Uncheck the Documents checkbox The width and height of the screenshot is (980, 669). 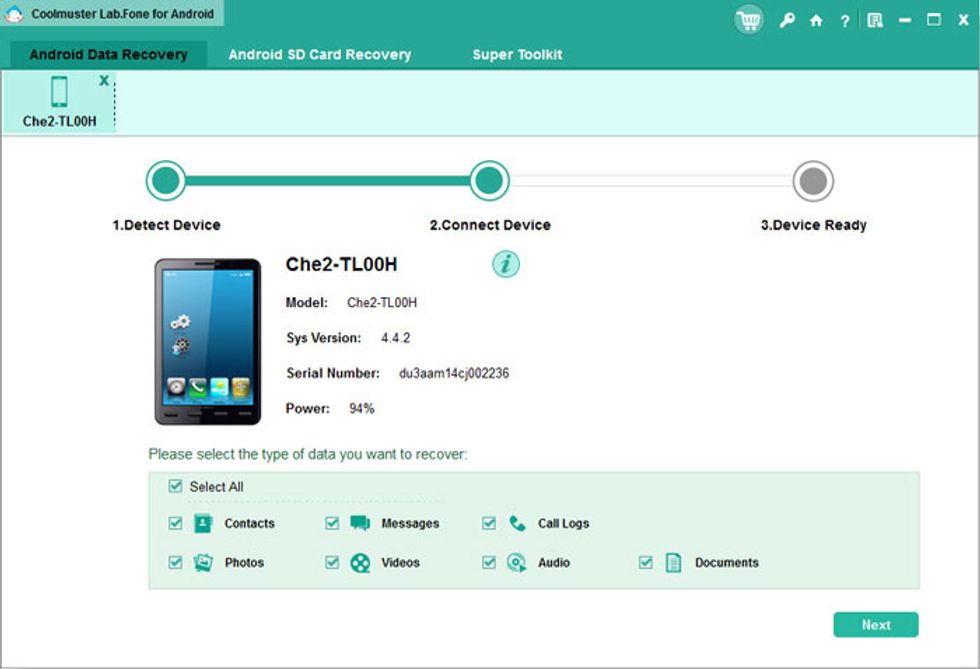pyautogui.click(x=646, y=562)
